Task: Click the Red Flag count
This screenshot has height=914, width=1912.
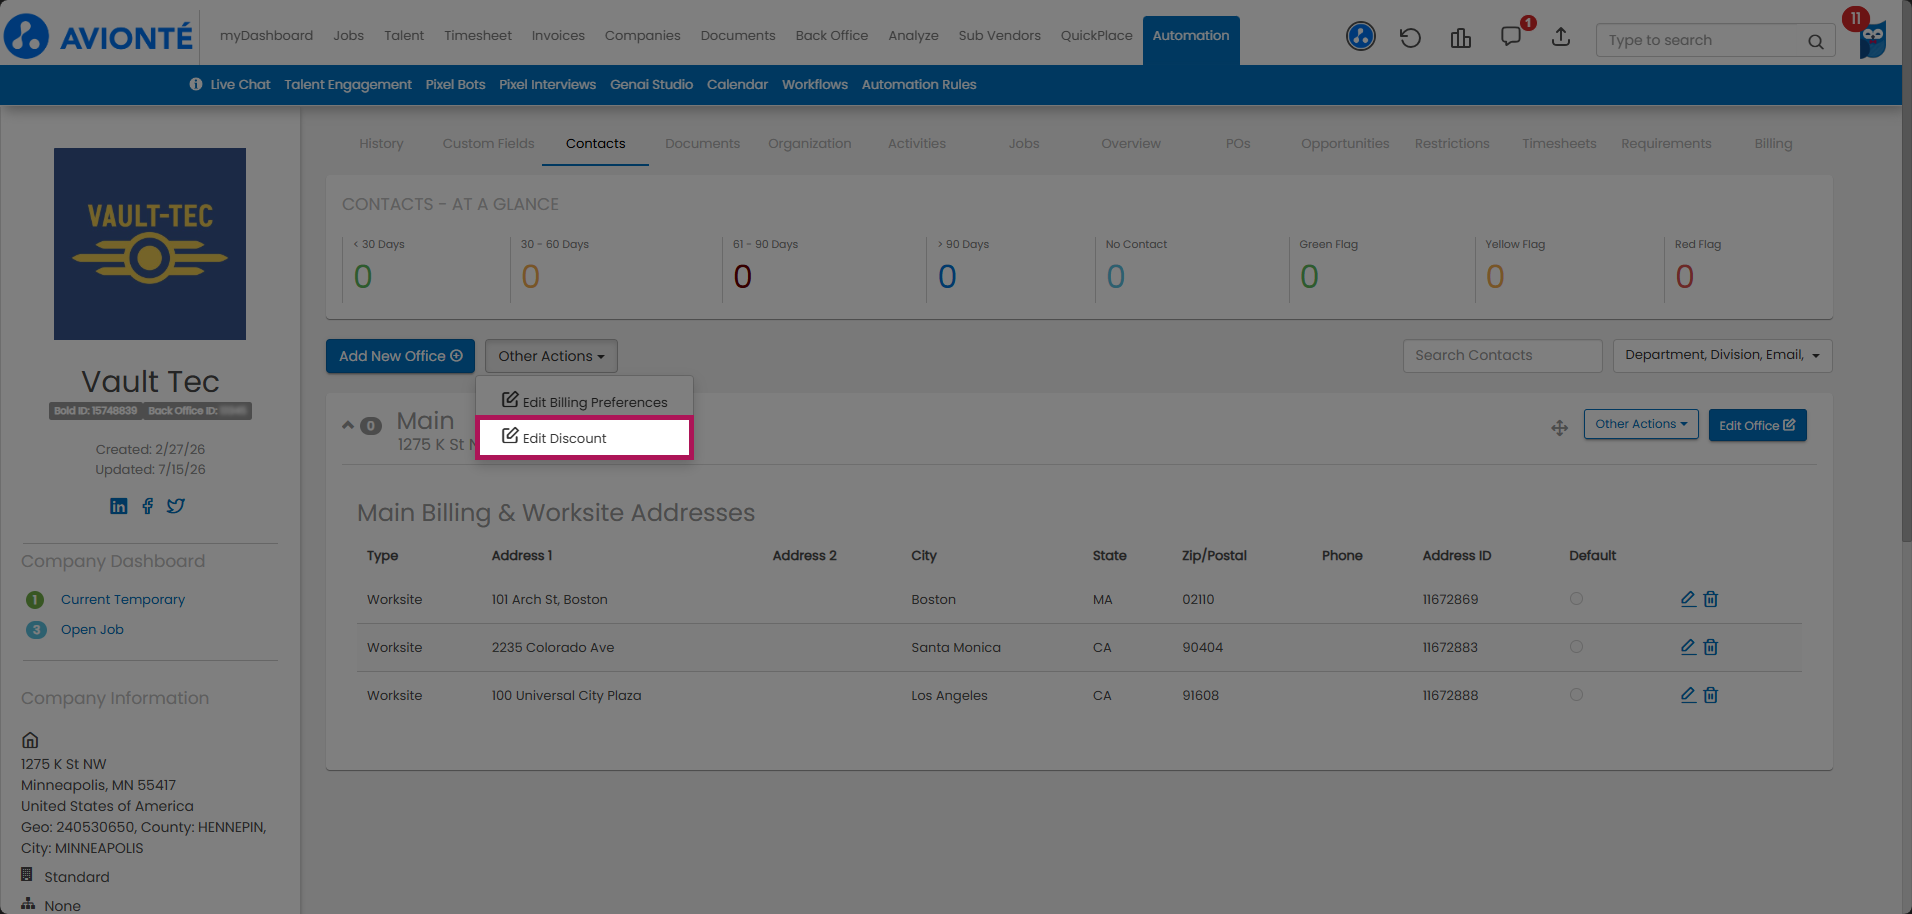Action: click(x=1685, y=277)
